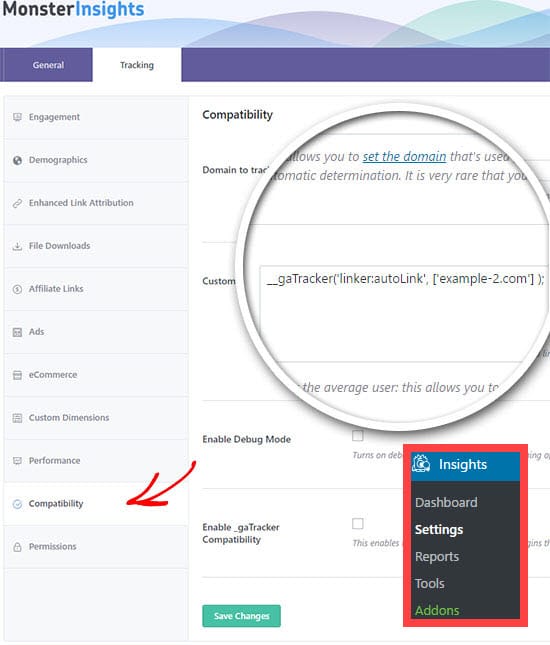Click the Insights monster logo icon

coord(421,464)
